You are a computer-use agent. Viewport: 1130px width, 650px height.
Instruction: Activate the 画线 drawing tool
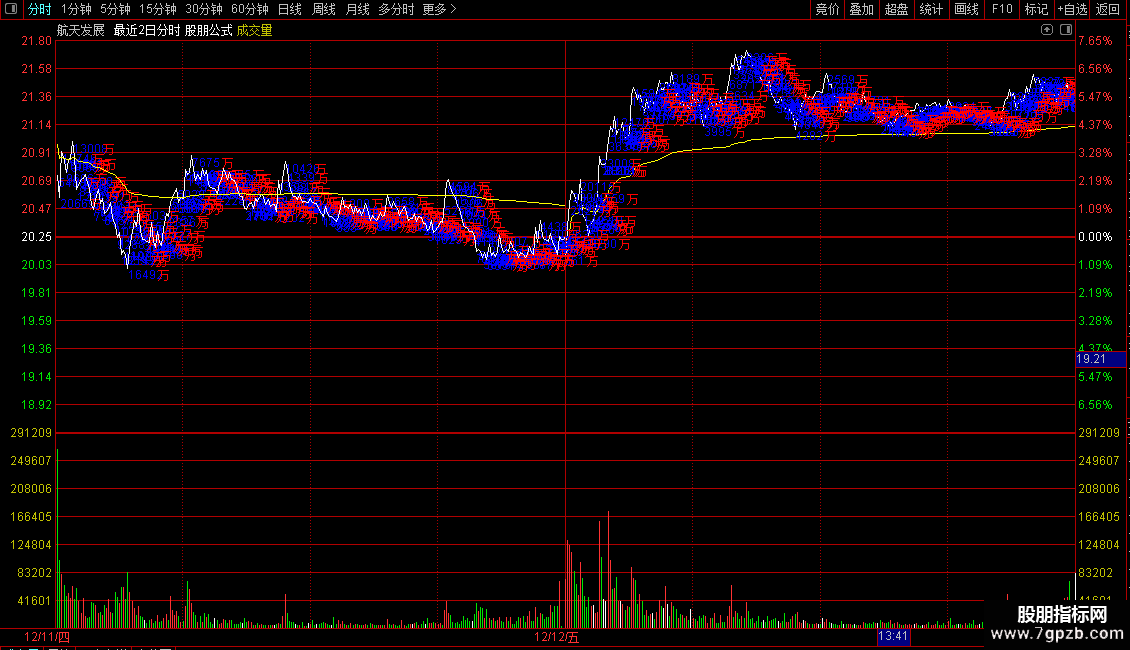(x=966, y=9)
